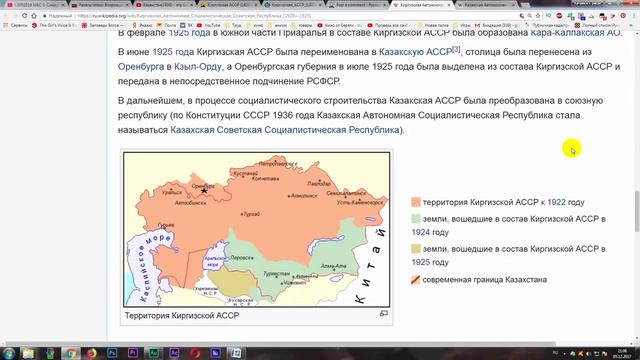Open the purple app icon after Opera
The image size is (640, 360).
pyautogui.click(x=216, y=353)
